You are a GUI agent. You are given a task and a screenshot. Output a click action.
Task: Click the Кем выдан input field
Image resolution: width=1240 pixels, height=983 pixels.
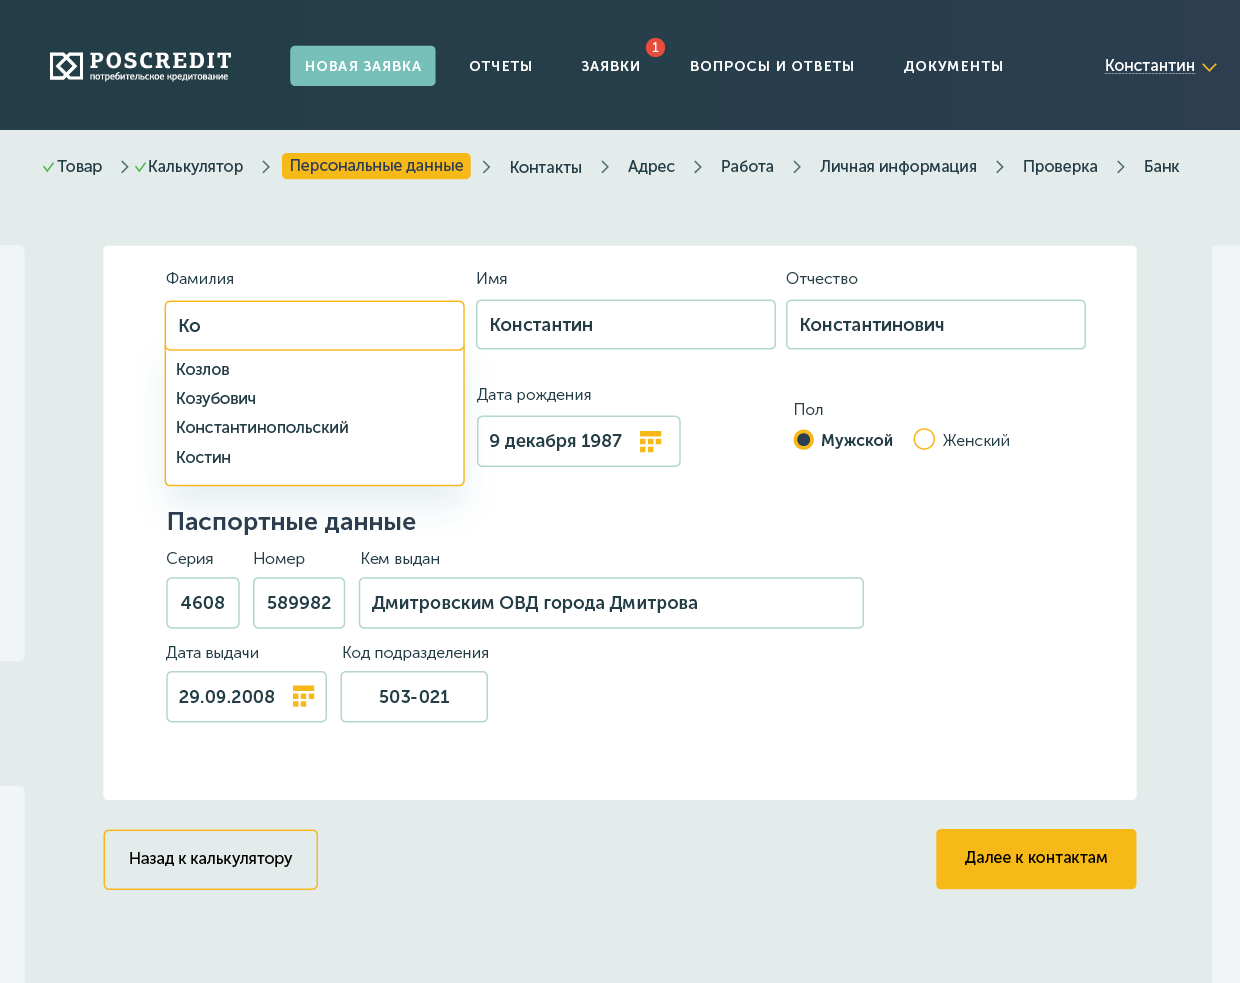[x=610, y=603]
